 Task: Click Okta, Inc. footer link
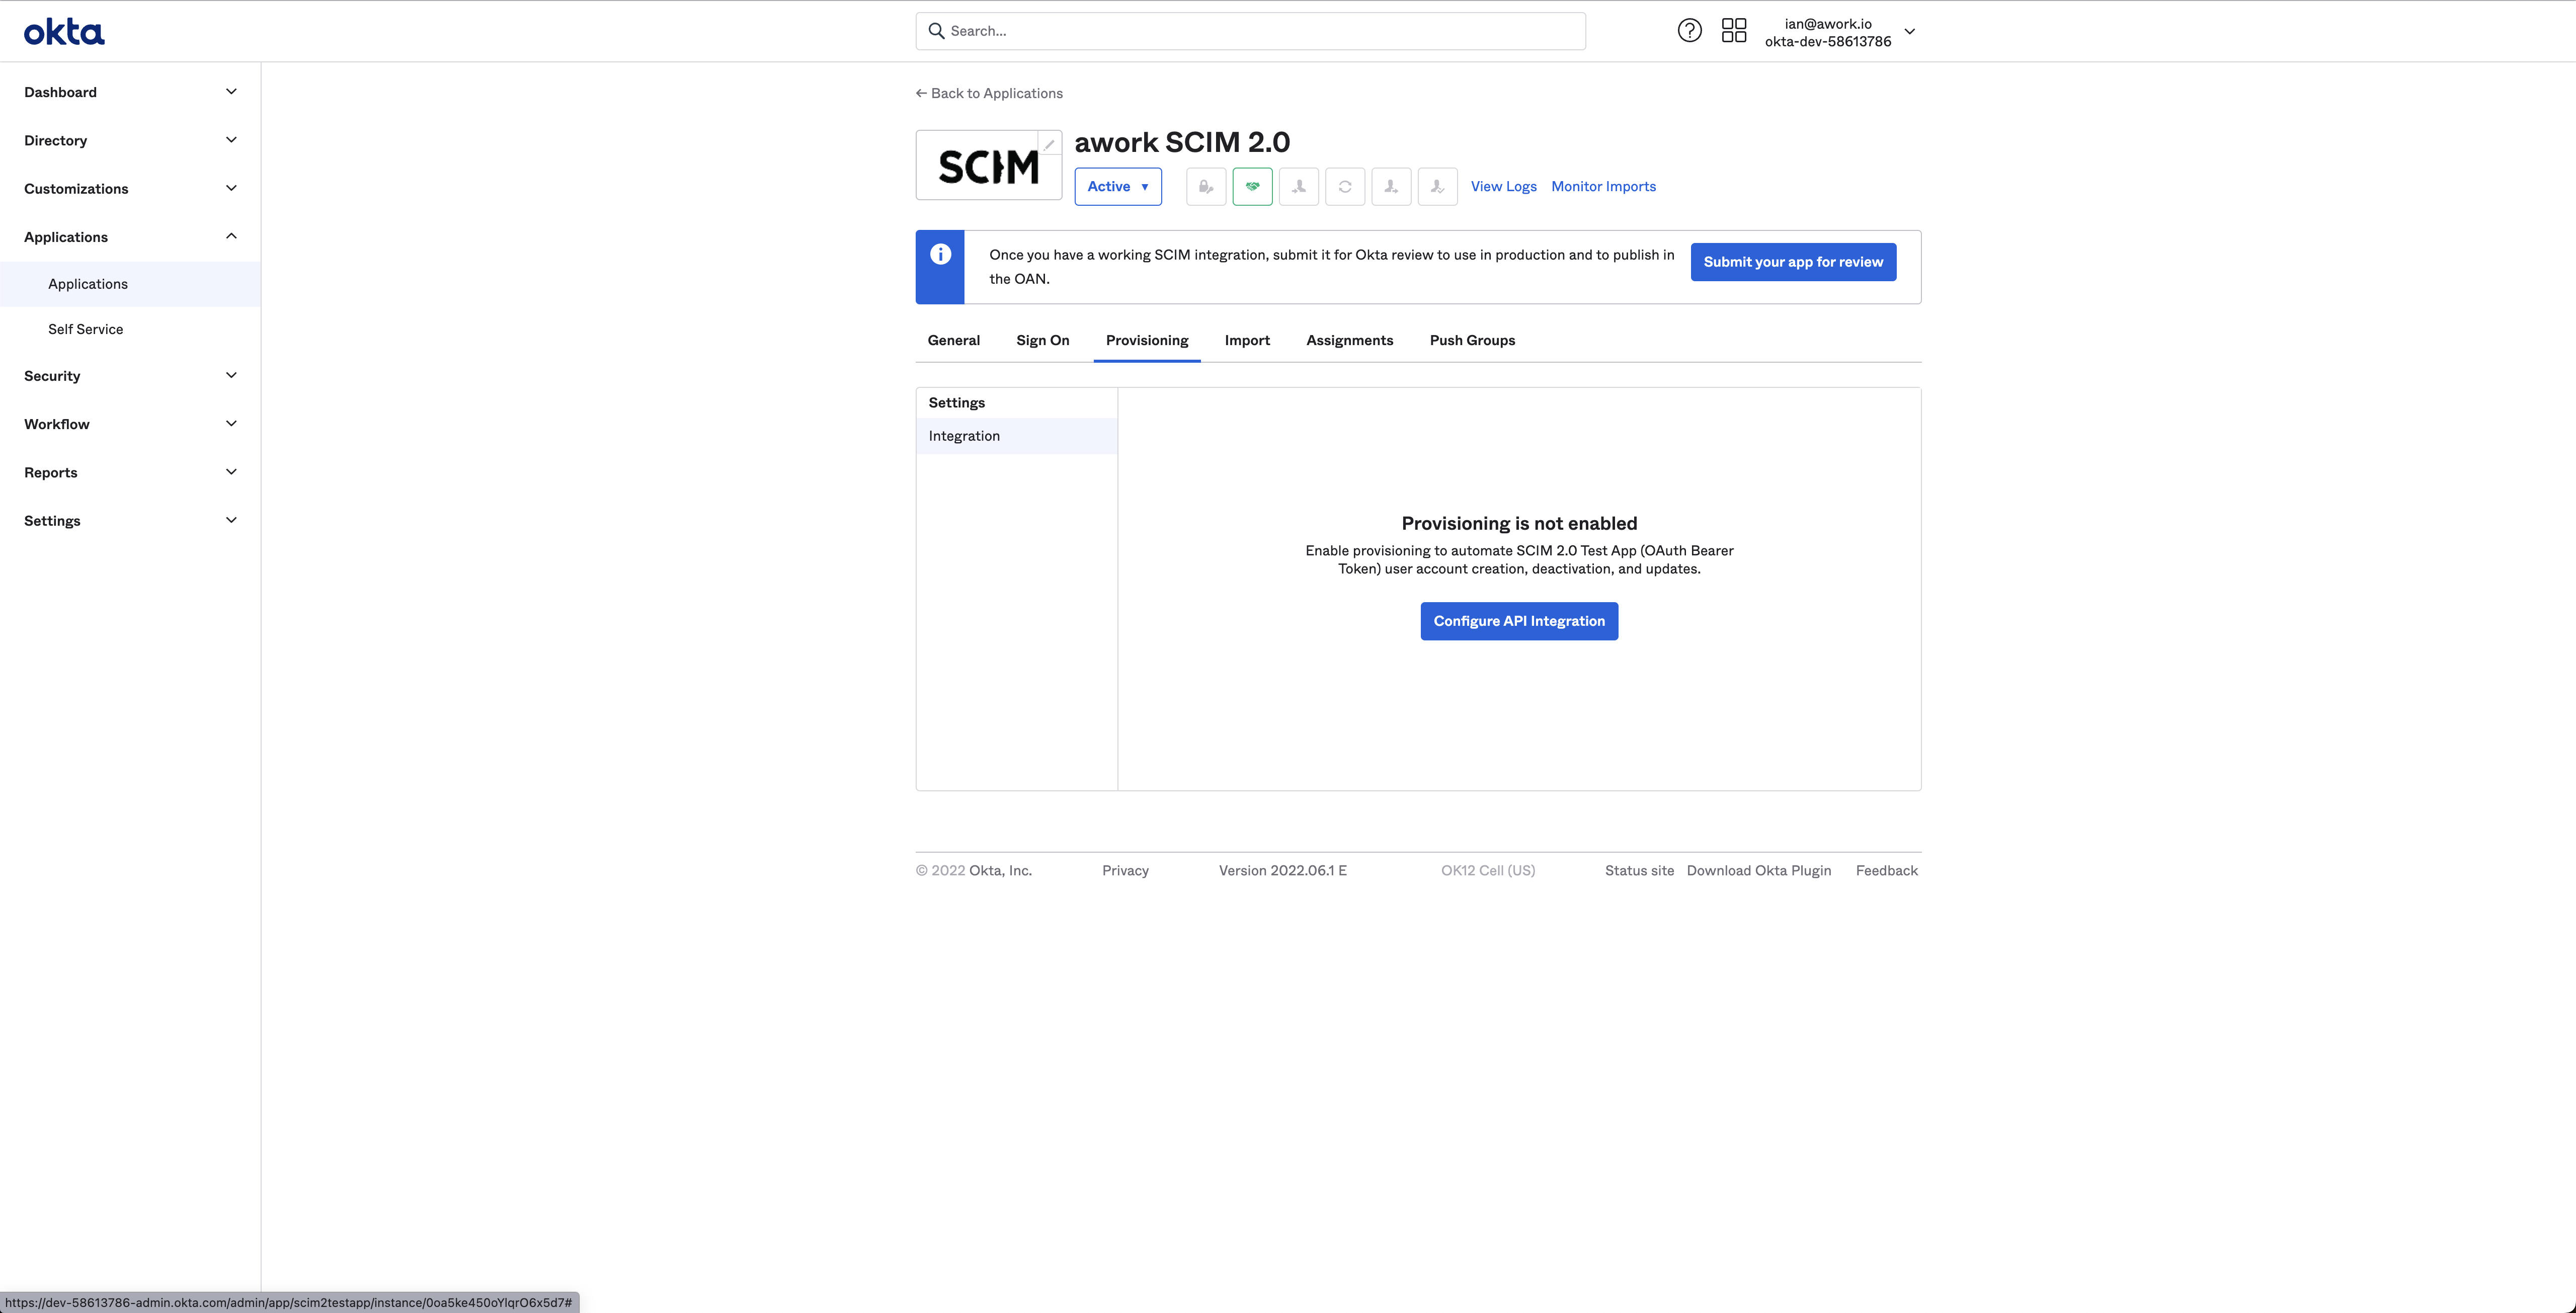(1000, 871)
